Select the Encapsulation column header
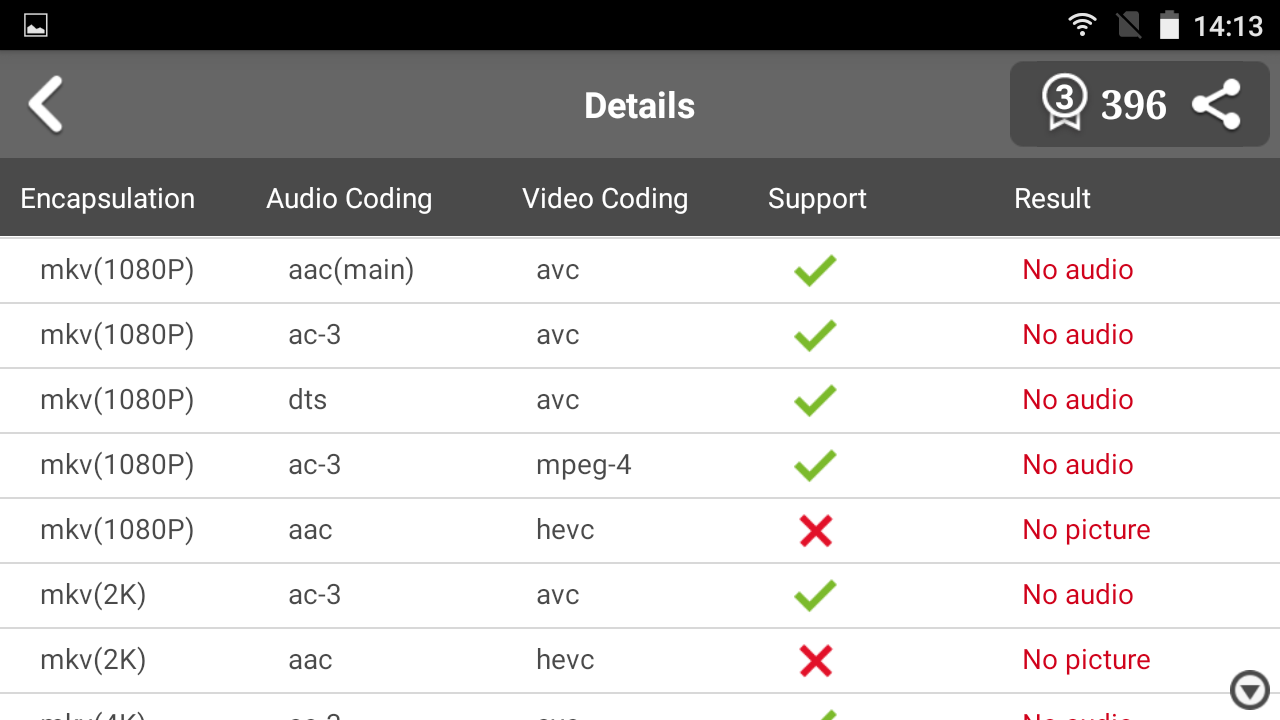Viewport: 1280px width, 720px height. coord(108,198)
